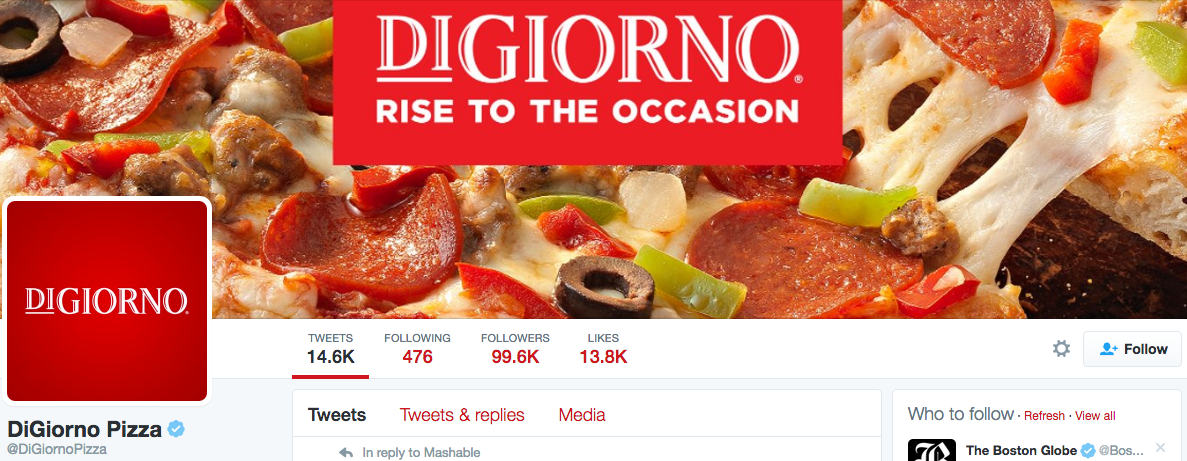This screenshot has width=1187, height=461.
Task: Dismiss The Boston Globe suggestion
Action: point(1161,447)
